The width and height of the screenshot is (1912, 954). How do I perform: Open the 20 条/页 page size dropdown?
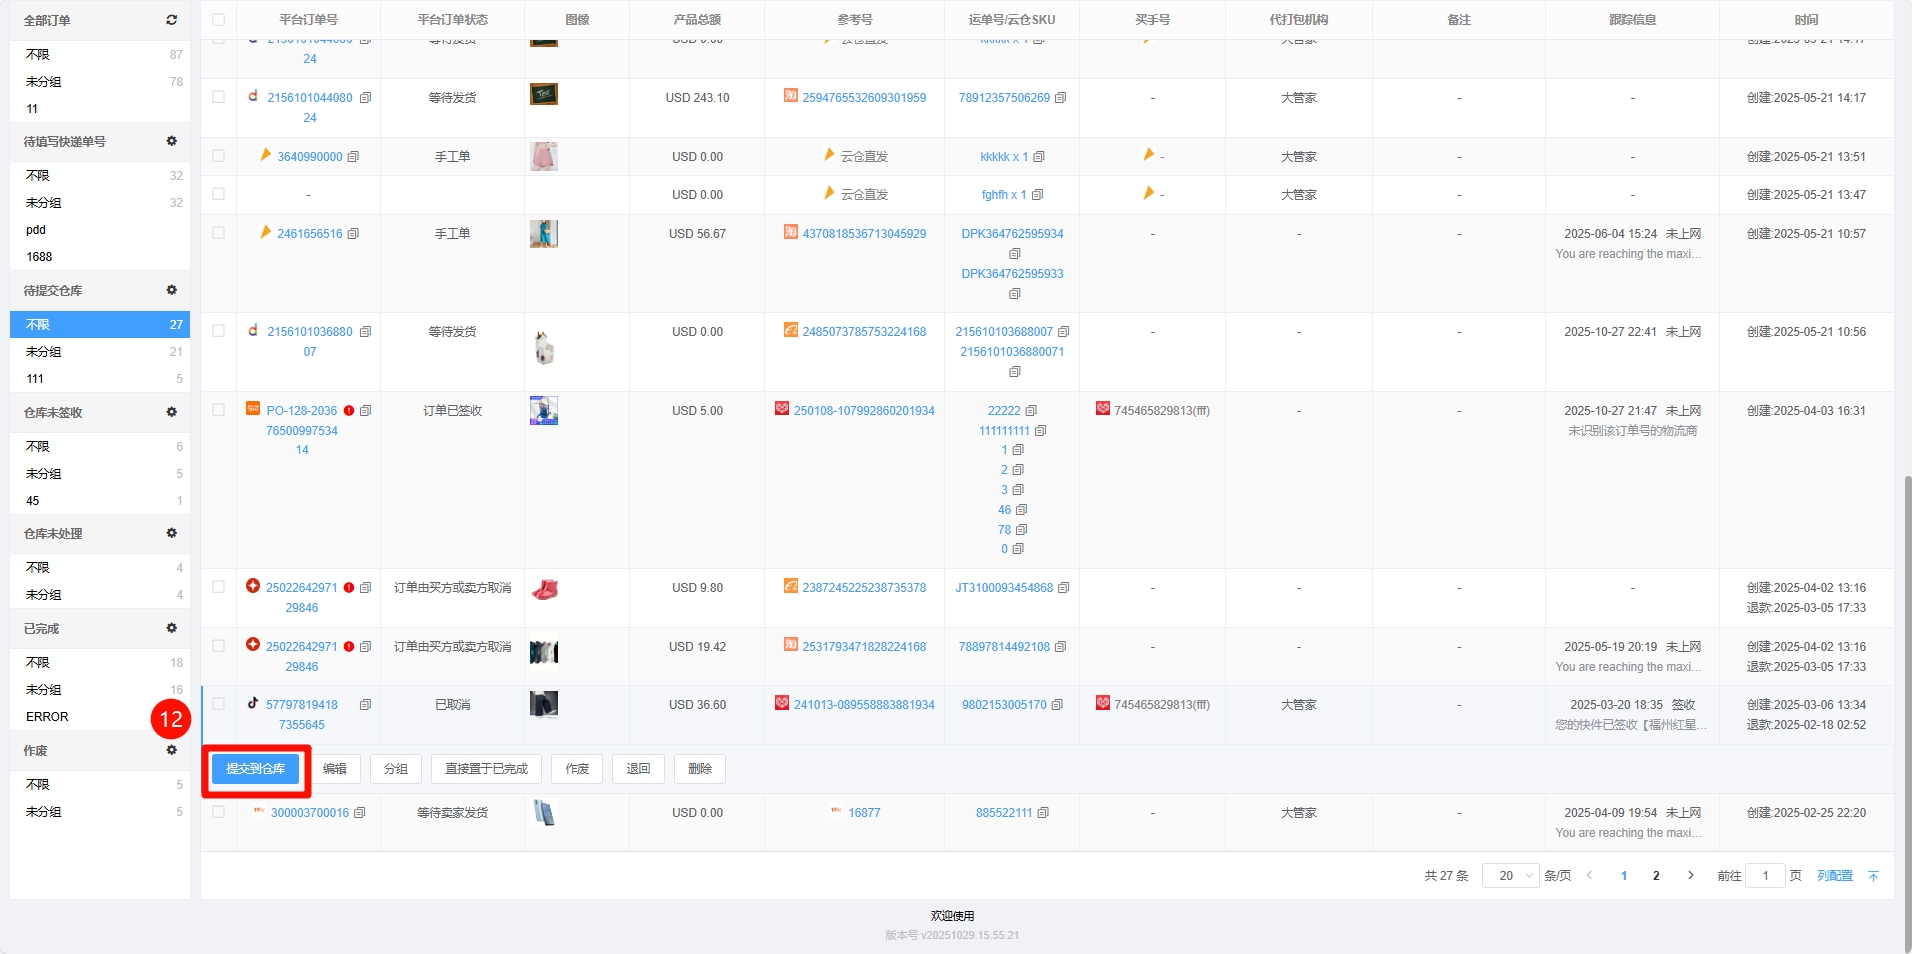click(1510, 876)
